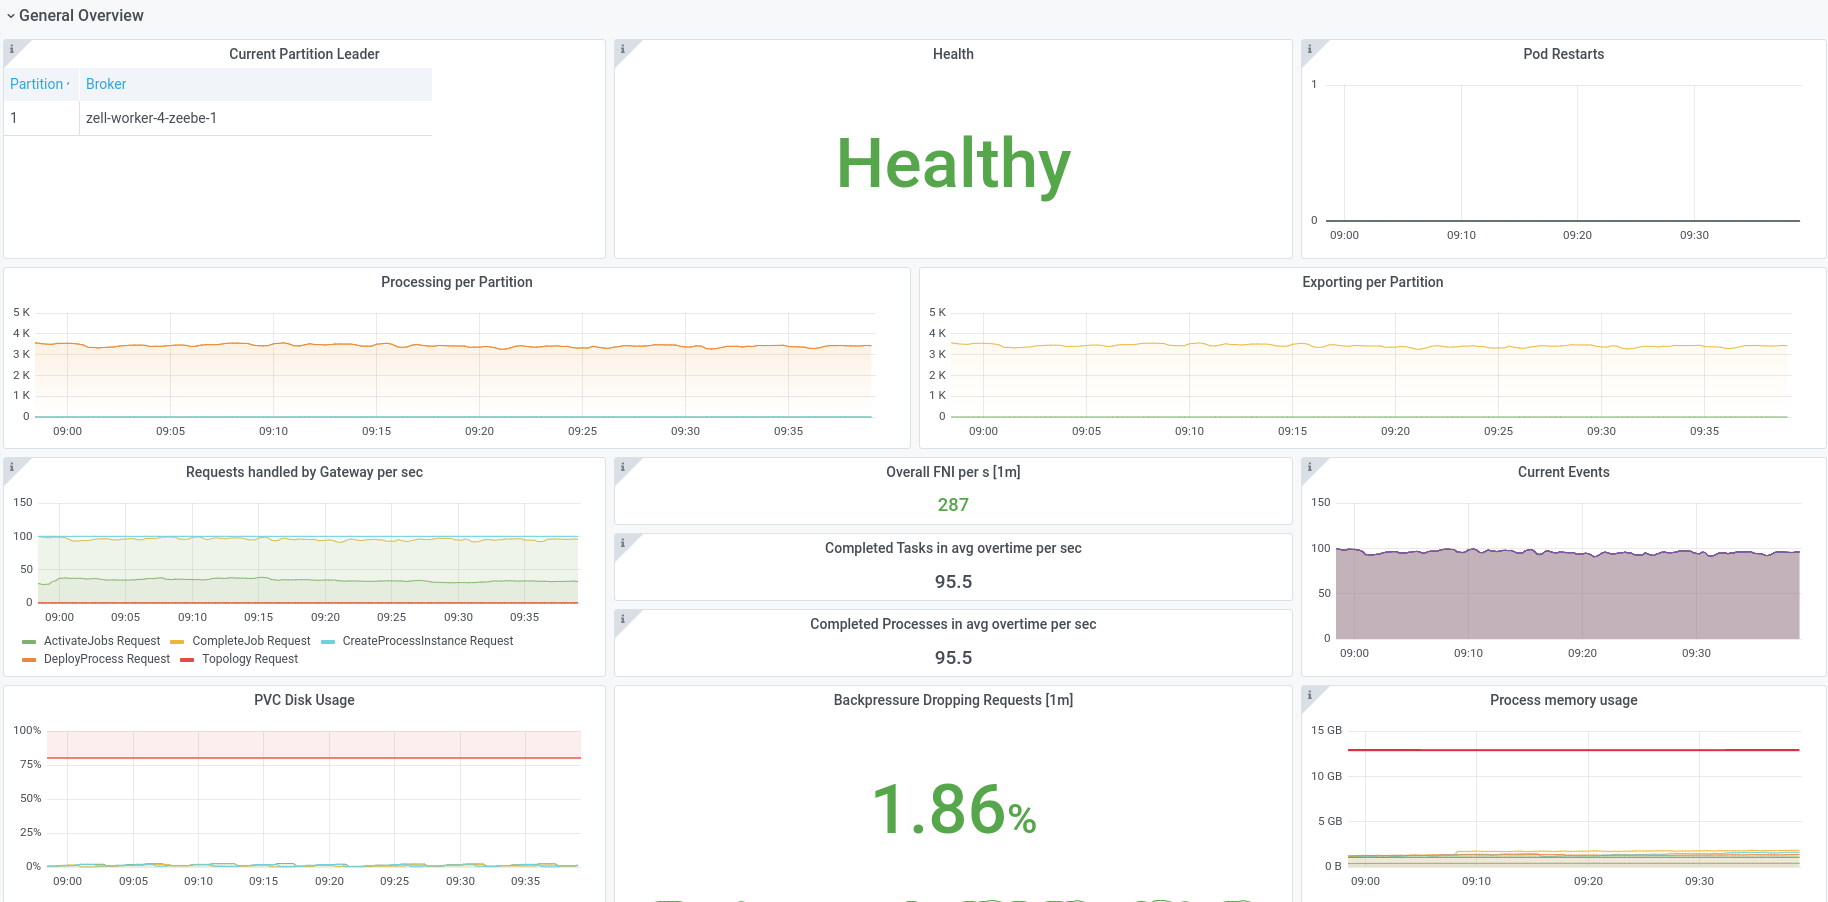Open Completed Processes in avg panel title

click(953, 624)
